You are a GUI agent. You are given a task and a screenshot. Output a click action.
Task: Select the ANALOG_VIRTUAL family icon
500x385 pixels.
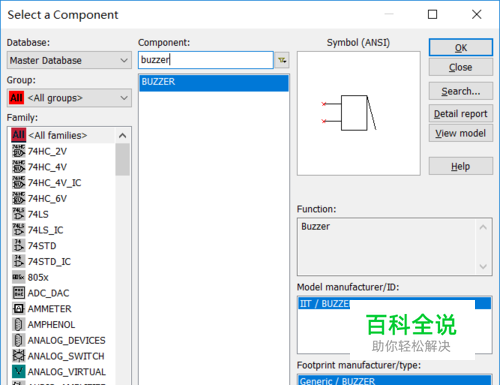pos(18,372)
